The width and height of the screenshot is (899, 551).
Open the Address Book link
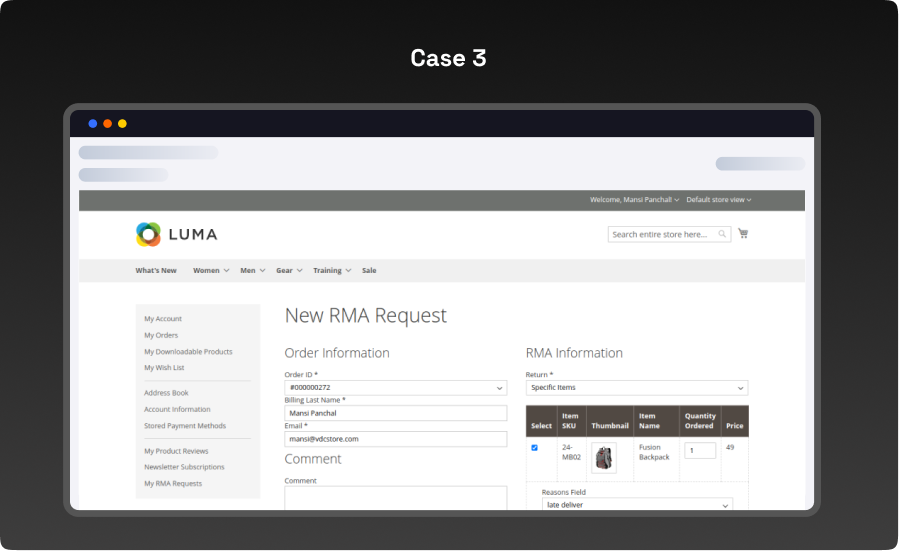[x=166, y=393]
